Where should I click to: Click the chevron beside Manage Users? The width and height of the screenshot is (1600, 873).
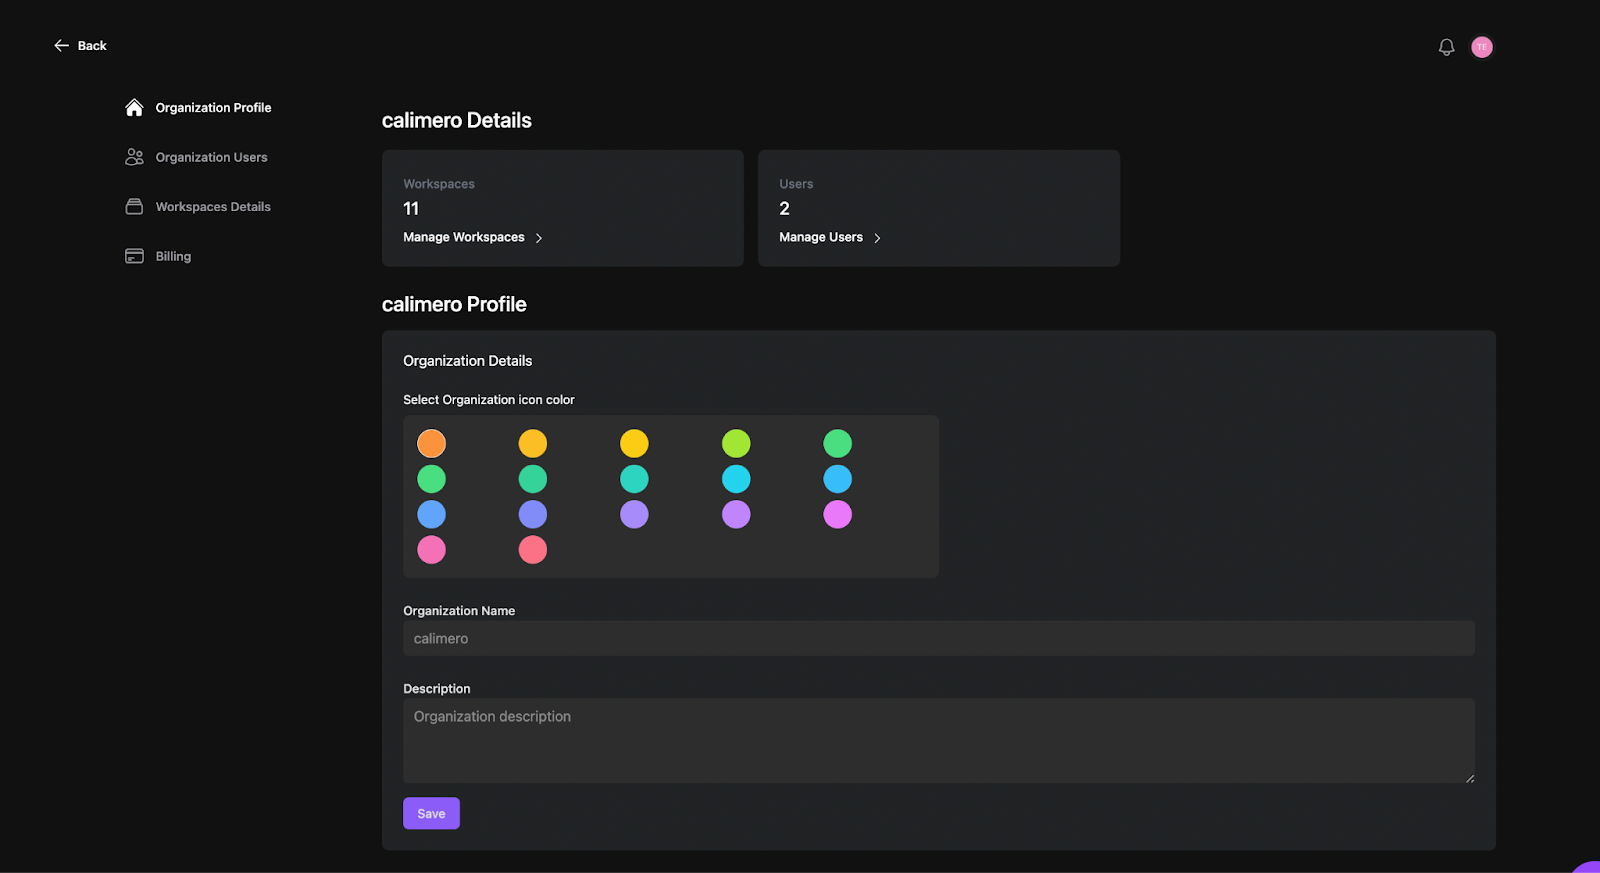coord(877,238)
